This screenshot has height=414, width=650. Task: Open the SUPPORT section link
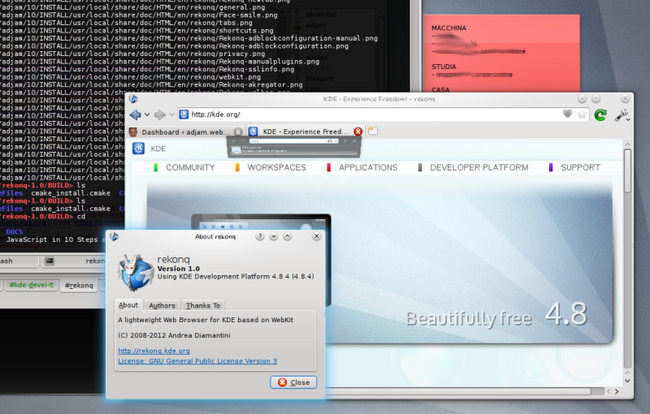(580, 167)
